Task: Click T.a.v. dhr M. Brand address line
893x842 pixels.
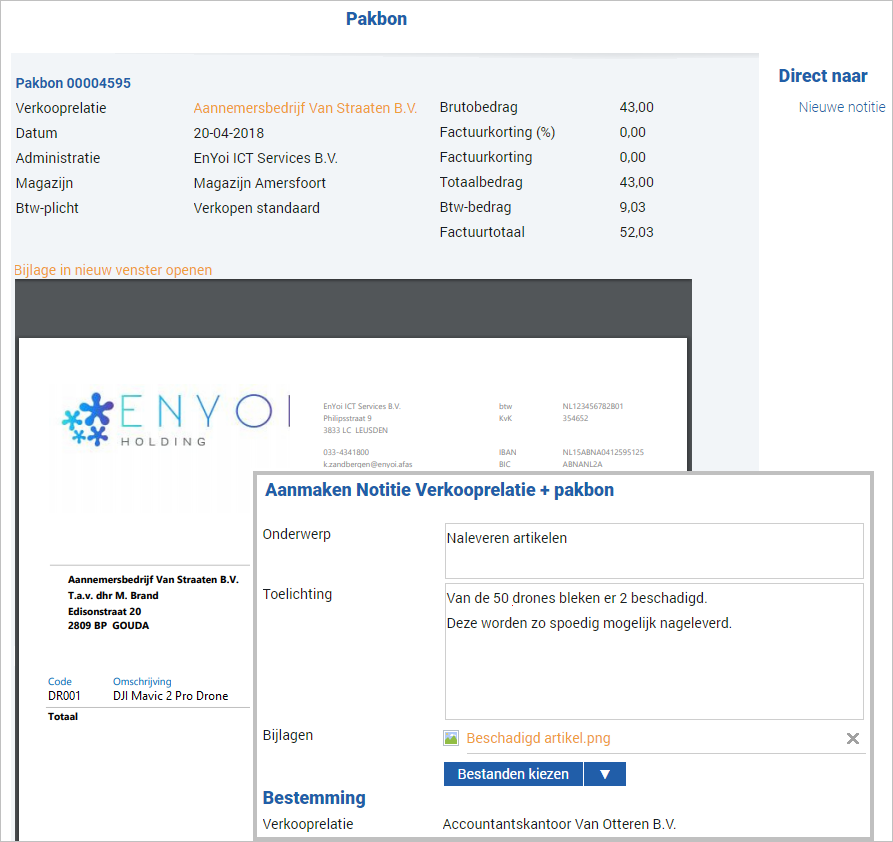Action: coord(113,595)
